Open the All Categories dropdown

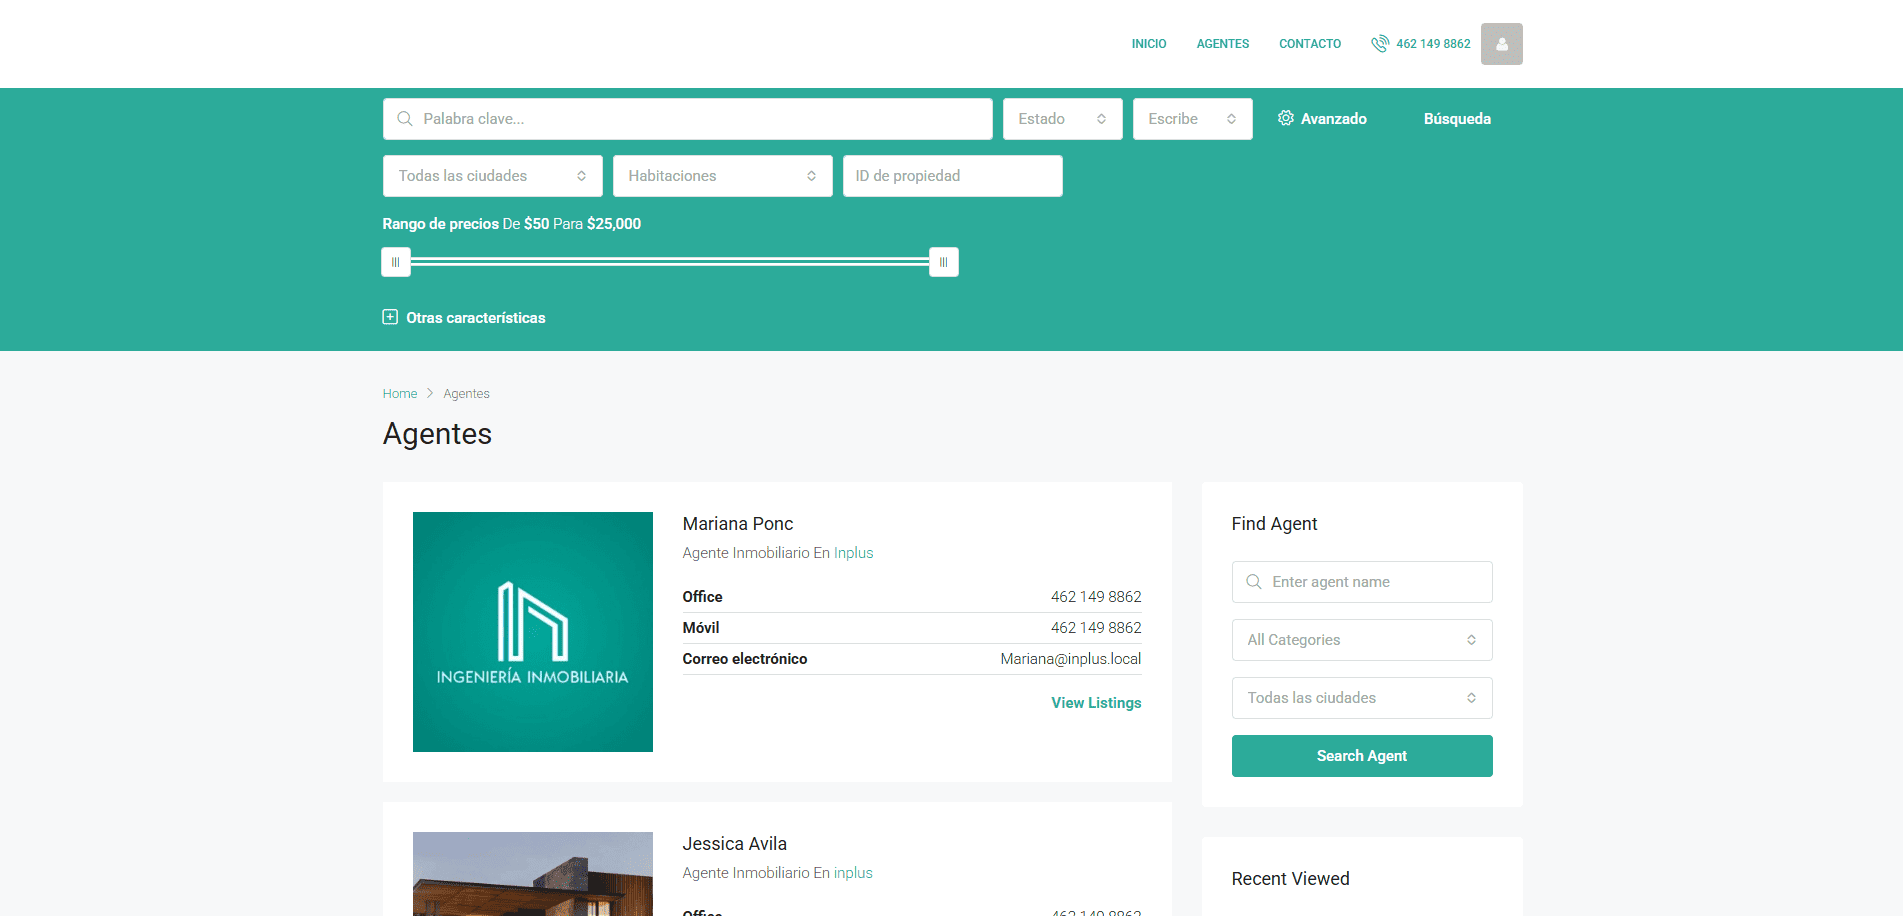pyautogui.click(x=1361, y=640)
